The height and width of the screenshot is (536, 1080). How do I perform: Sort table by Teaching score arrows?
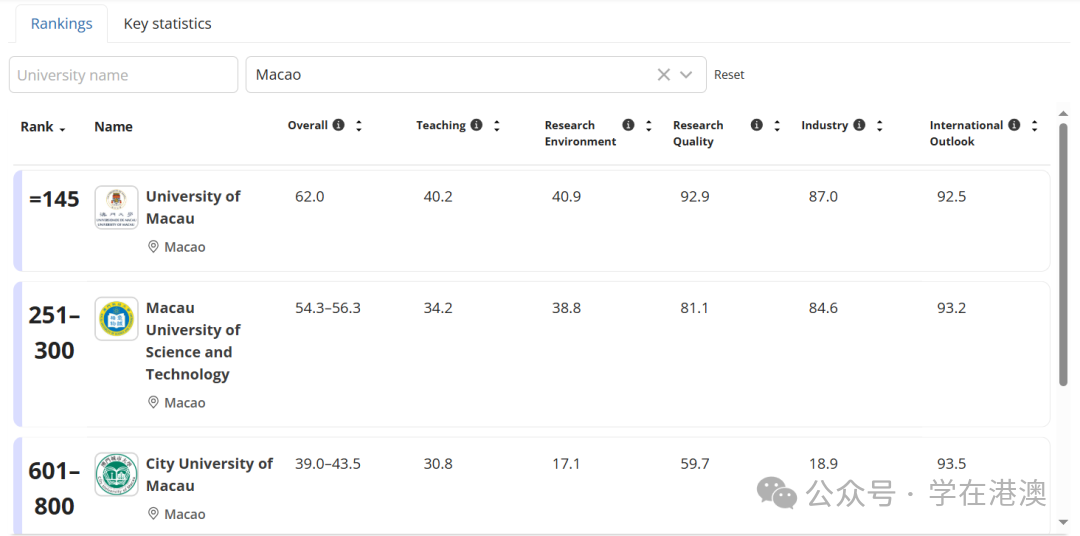(x=496, y=126)
